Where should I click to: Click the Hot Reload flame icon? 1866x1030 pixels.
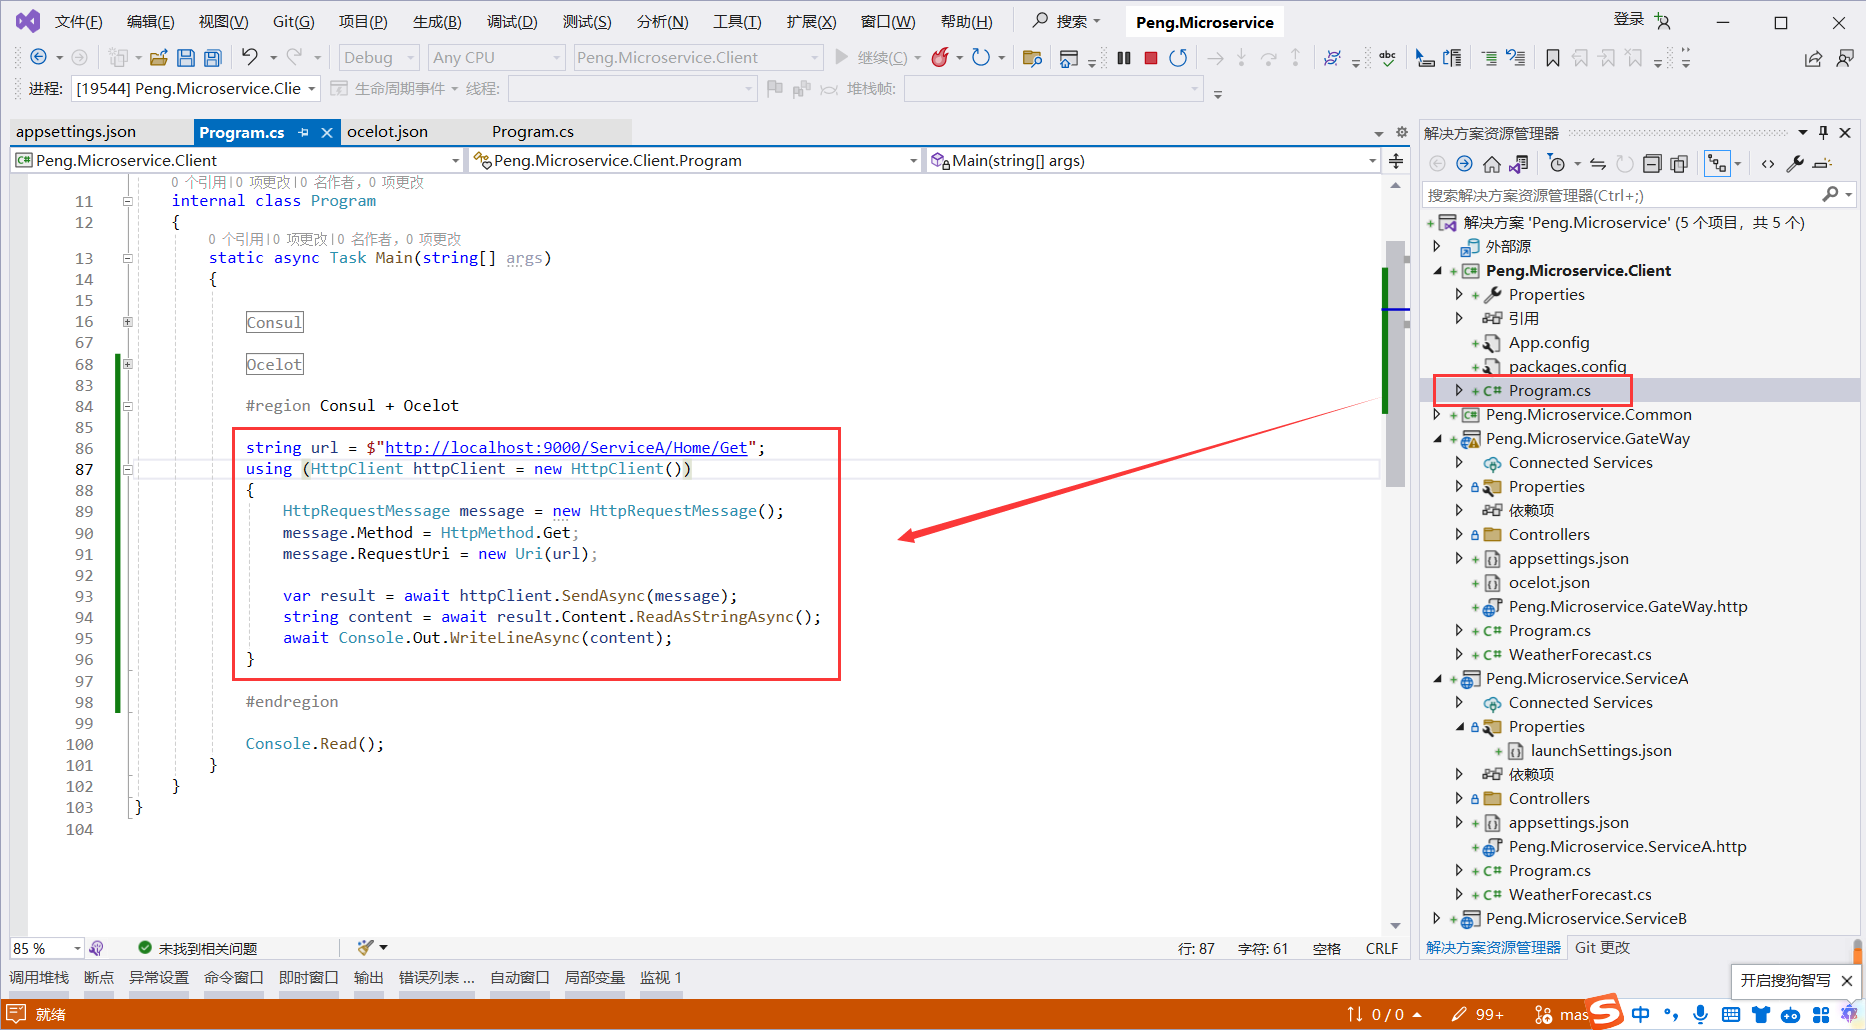[x=940, y=57]
